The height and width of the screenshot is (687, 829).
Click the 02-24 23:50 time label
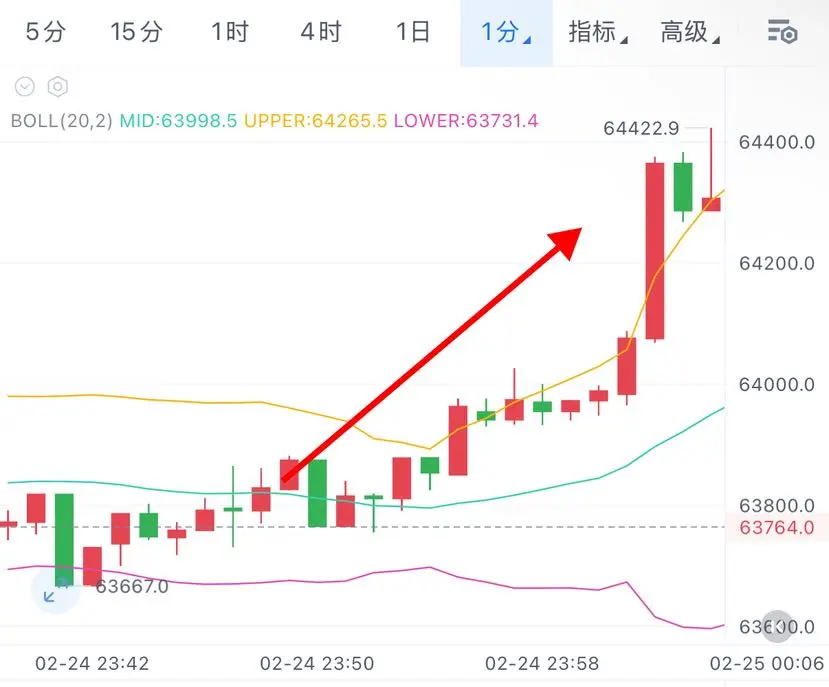(317, 663)
